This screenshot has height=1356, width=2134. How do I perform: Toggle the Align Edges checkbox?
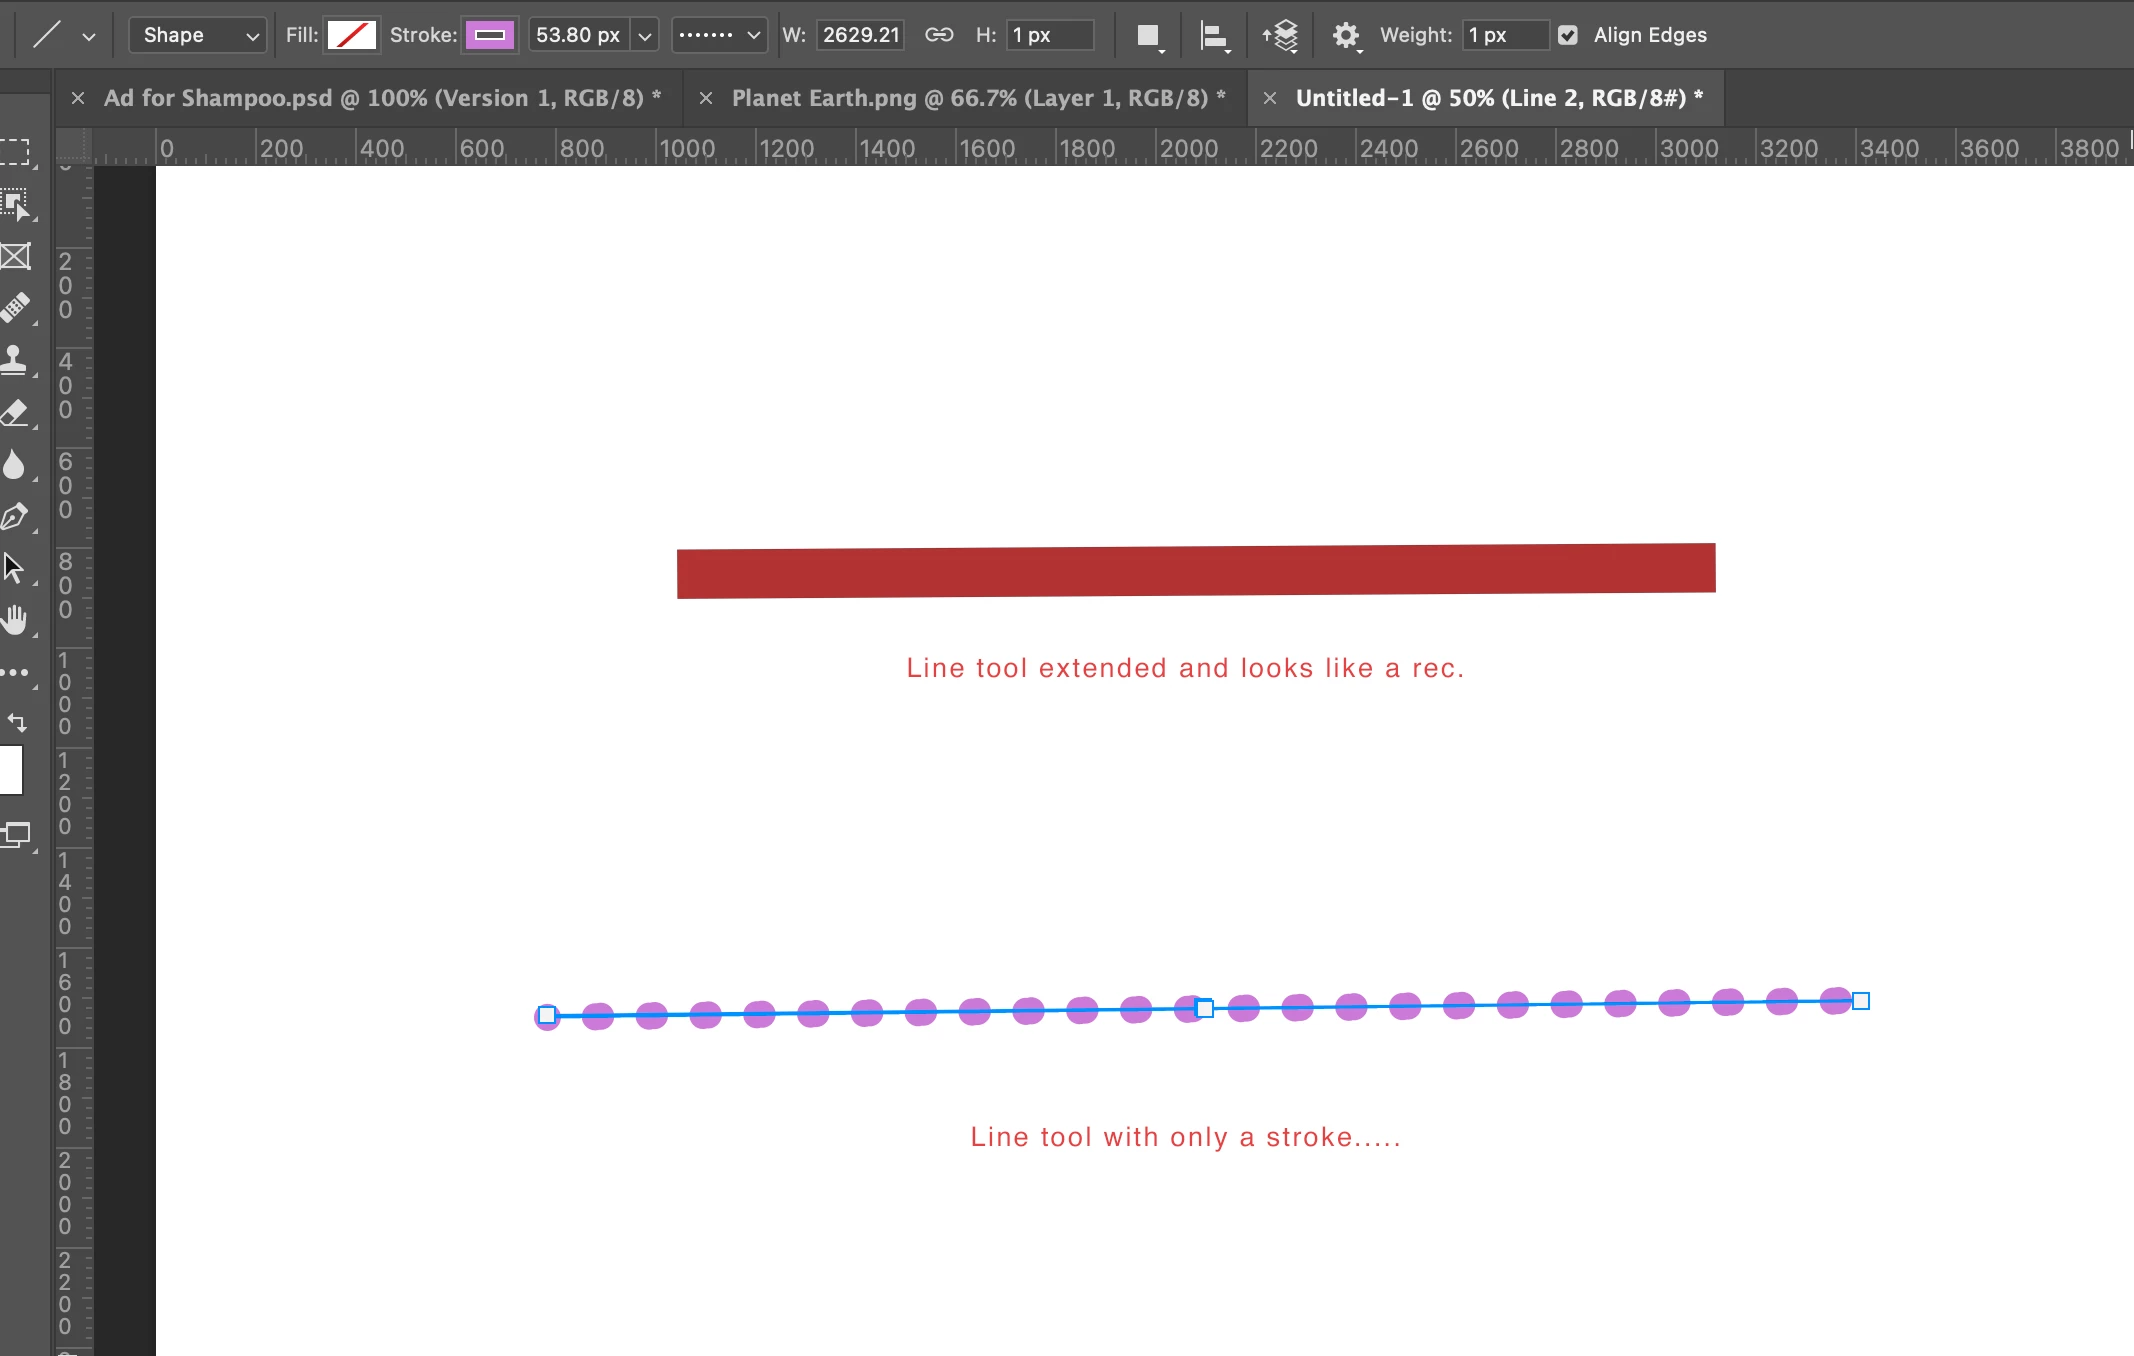1568,35
